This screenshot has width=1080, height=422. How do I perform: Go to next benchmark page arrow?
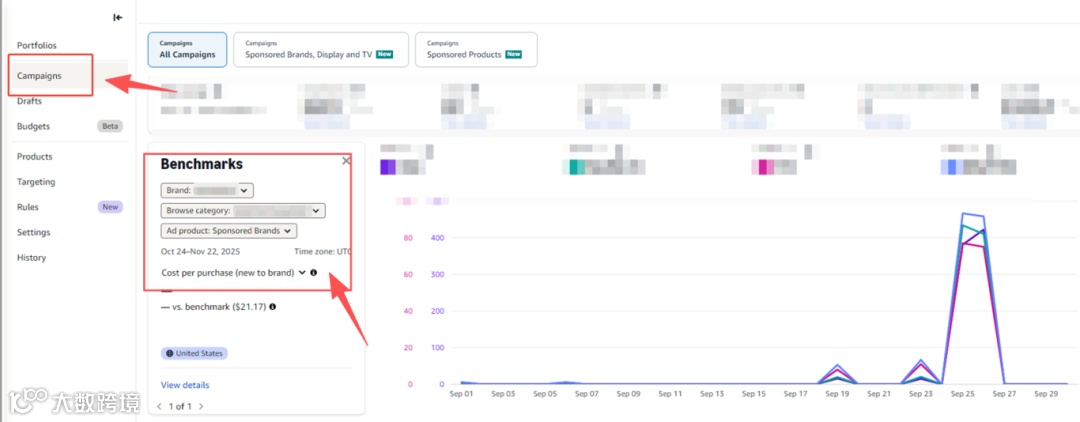click(201, 406)
